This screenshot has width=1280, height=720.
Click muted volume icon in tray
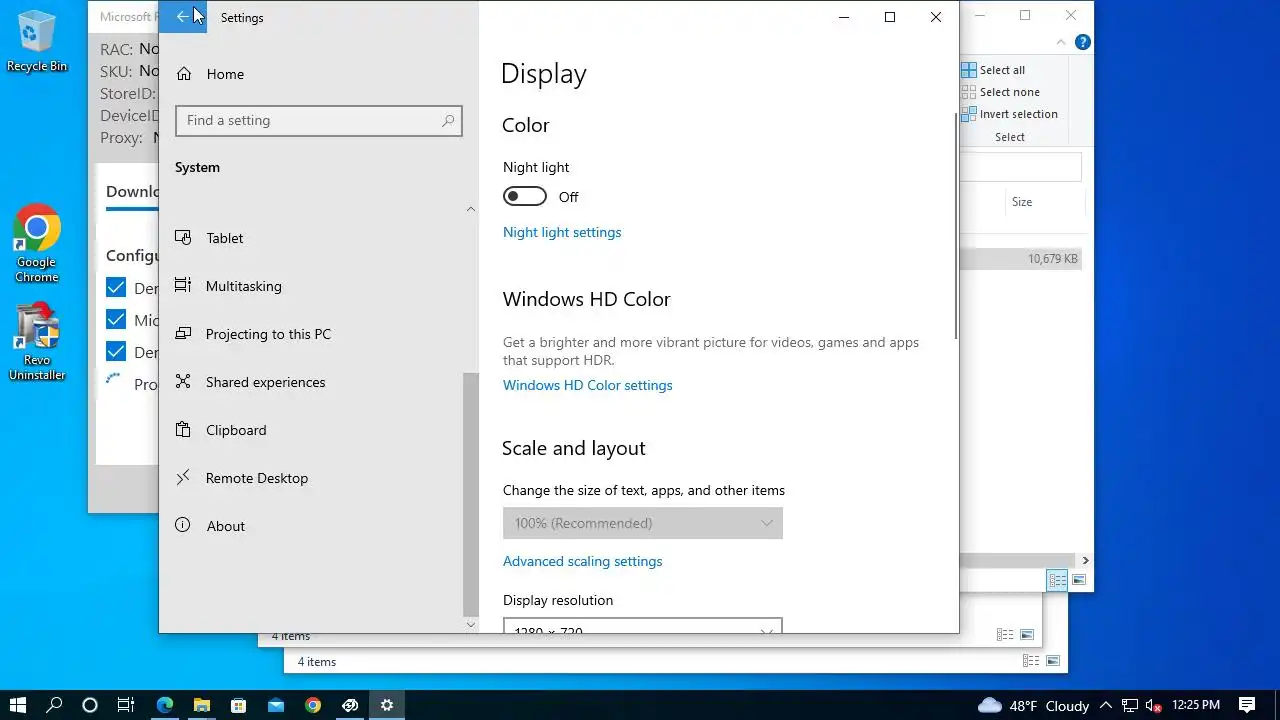click(x=1153, y=705)
